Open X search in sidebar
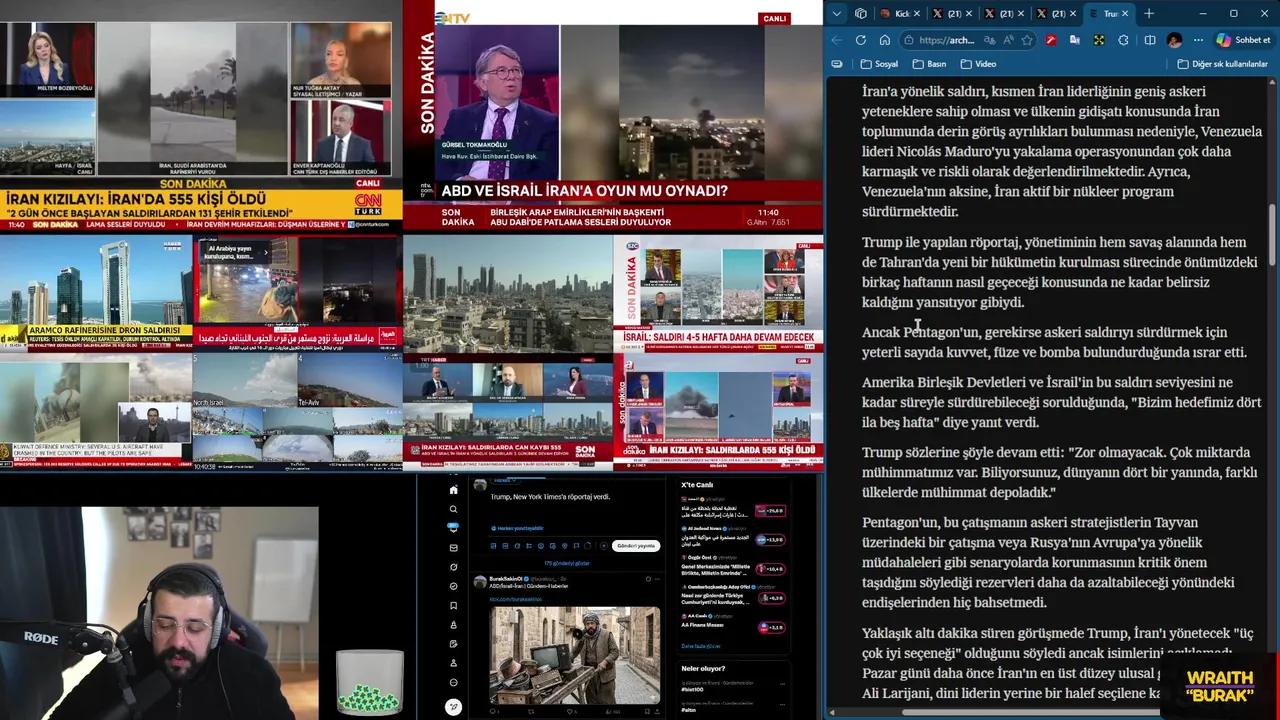The height and width of the screenshot is (720, 1280). tap(453, 509)
